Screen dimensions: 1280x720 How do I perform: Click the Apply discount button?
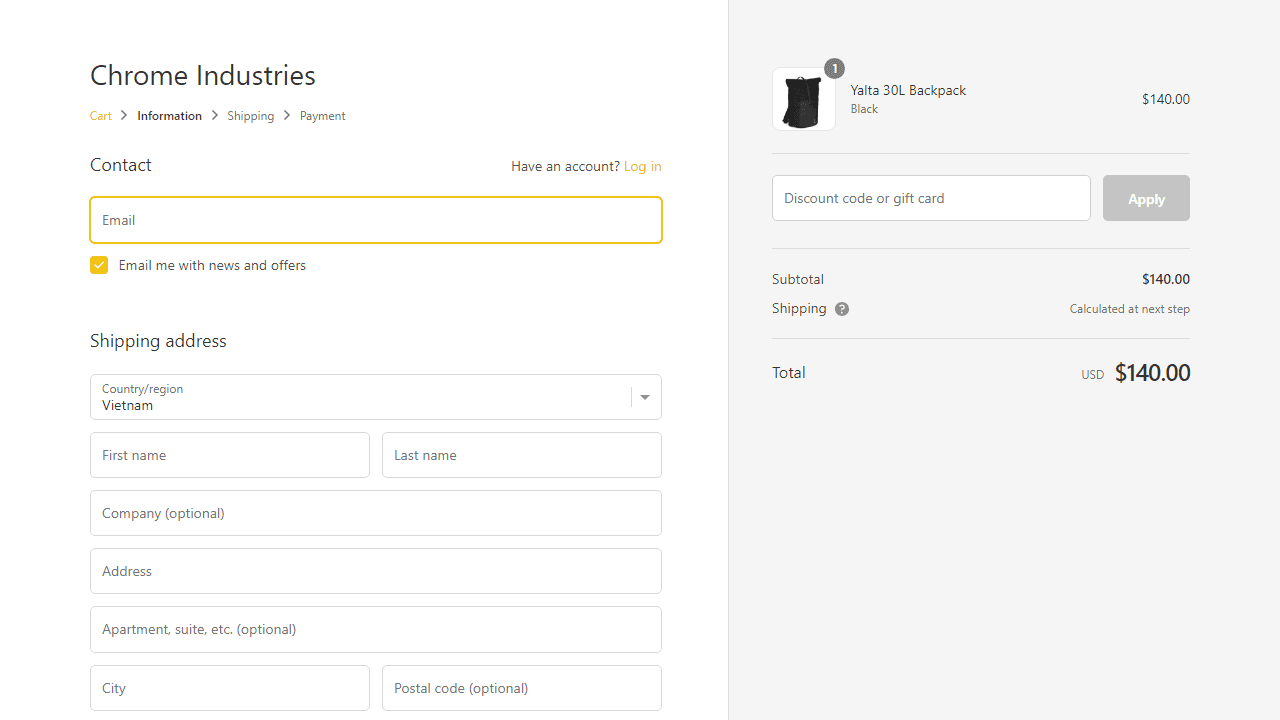[1146, 198]
